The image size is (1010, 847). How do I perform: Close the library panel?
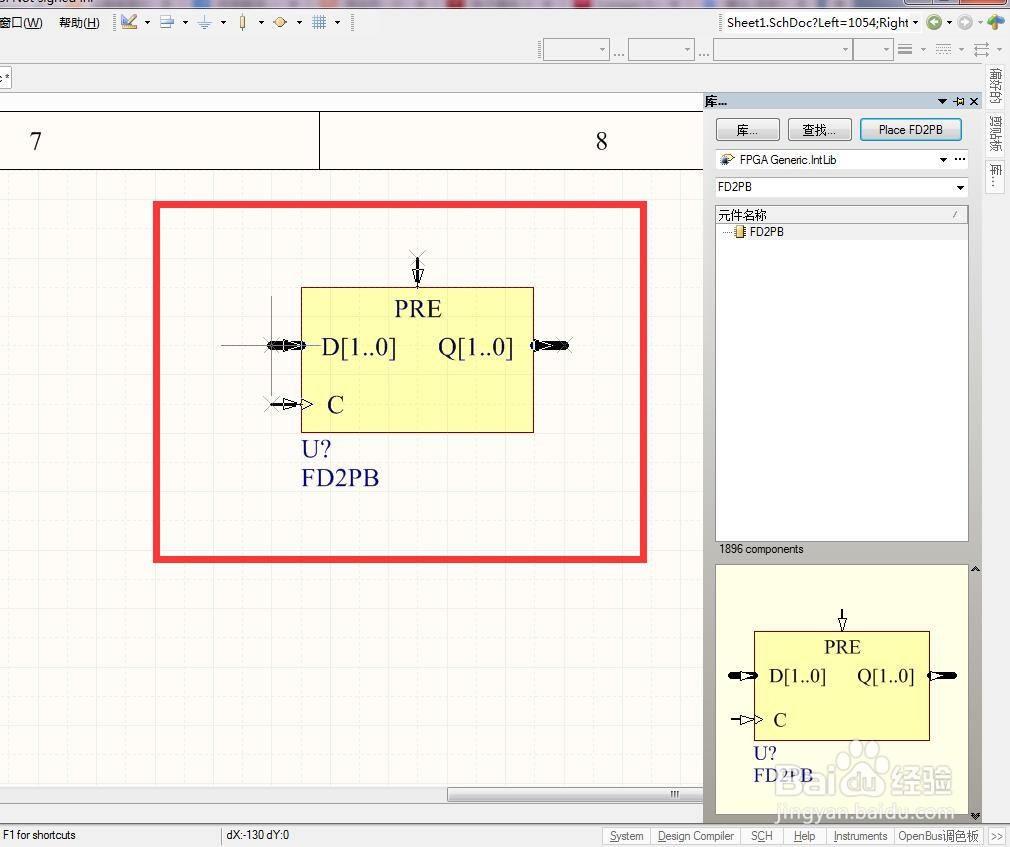point(974,101)
